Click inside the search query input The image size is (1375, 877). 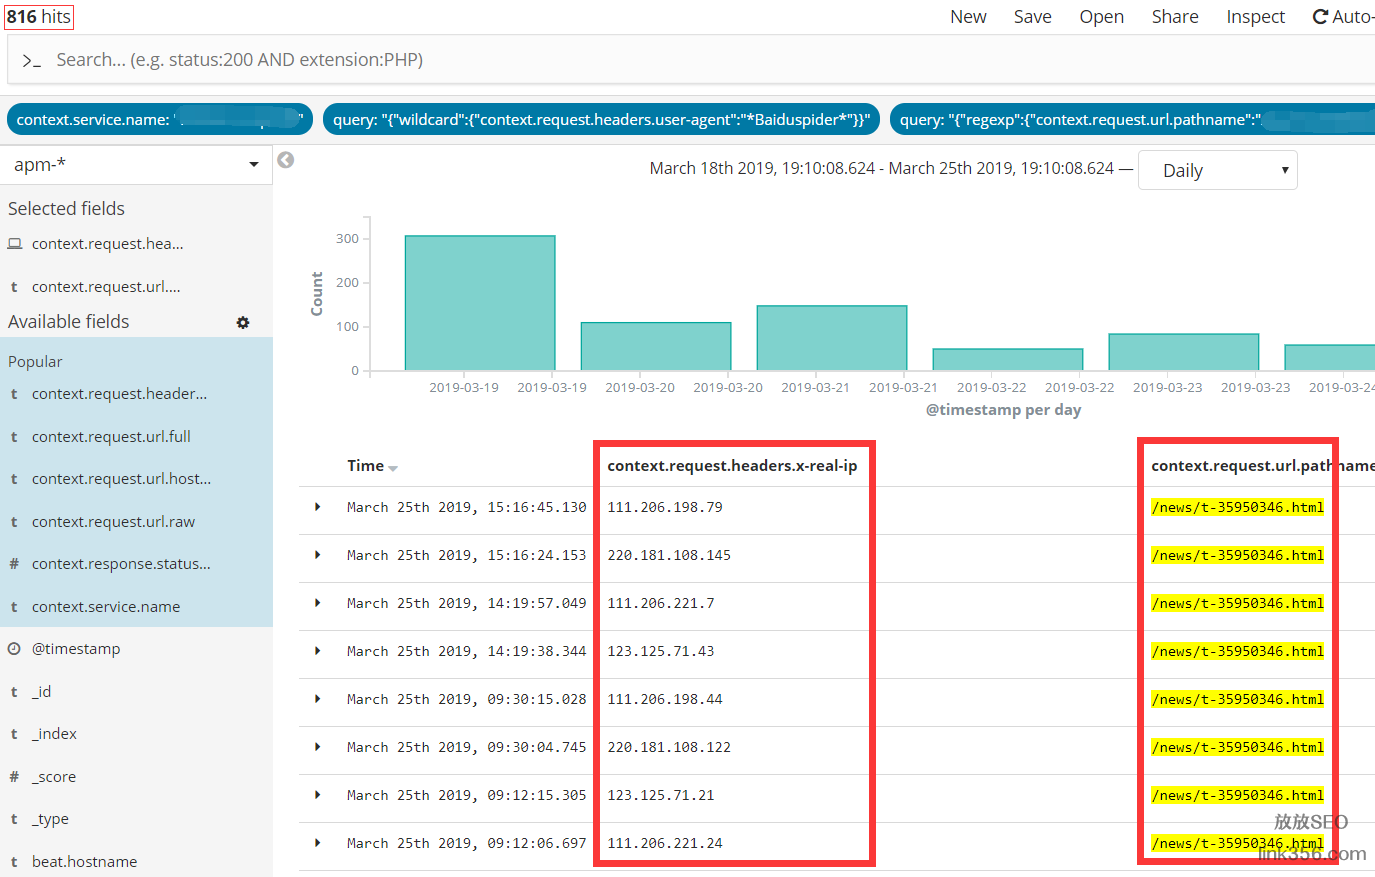point(690,60)
